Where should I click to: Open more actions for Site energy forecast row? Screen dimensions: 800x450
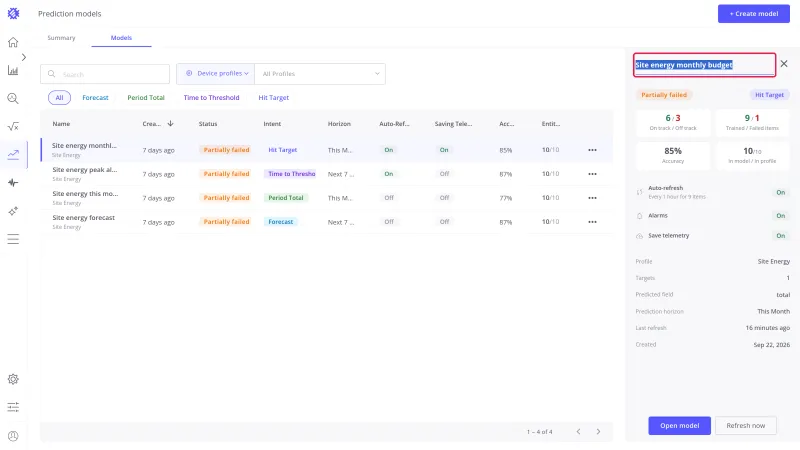[x=592, y=222]
